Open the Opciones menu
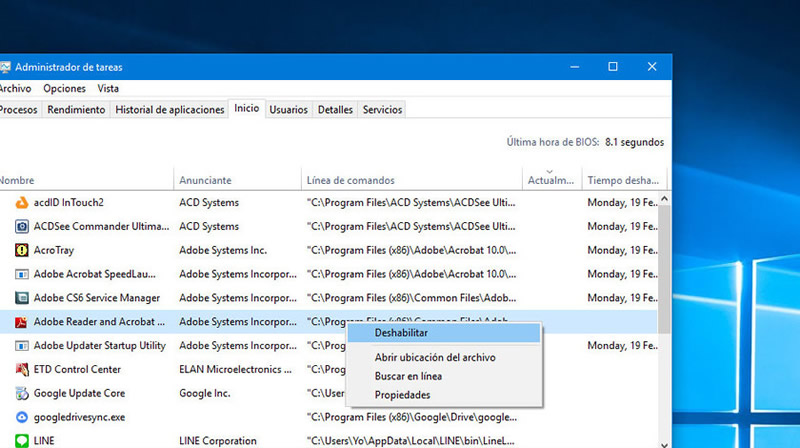The width and height of the screenshot is (800, 448). [64, 88]
